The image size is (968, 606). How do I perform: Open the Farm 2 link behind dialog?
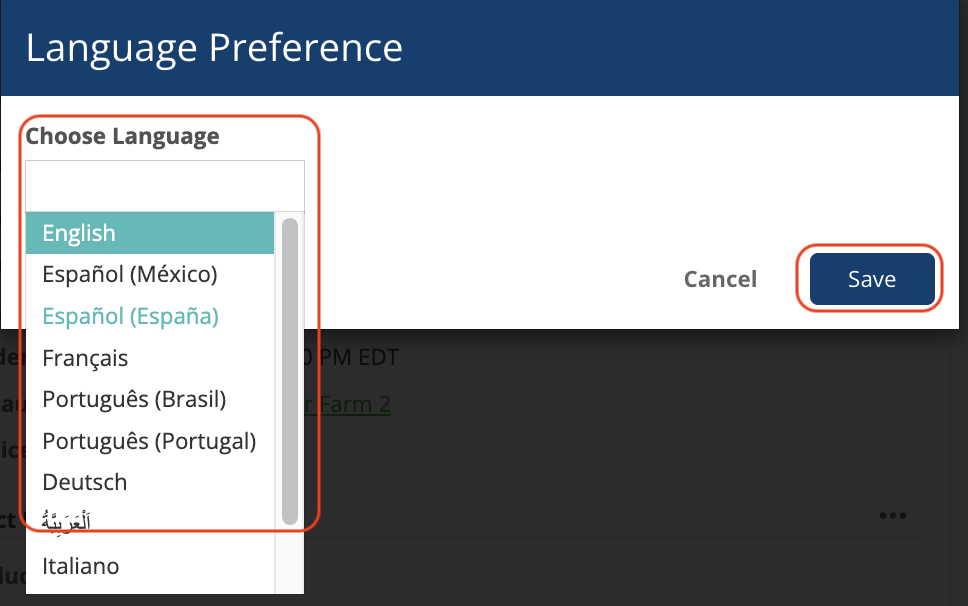[x=348, y=405]
